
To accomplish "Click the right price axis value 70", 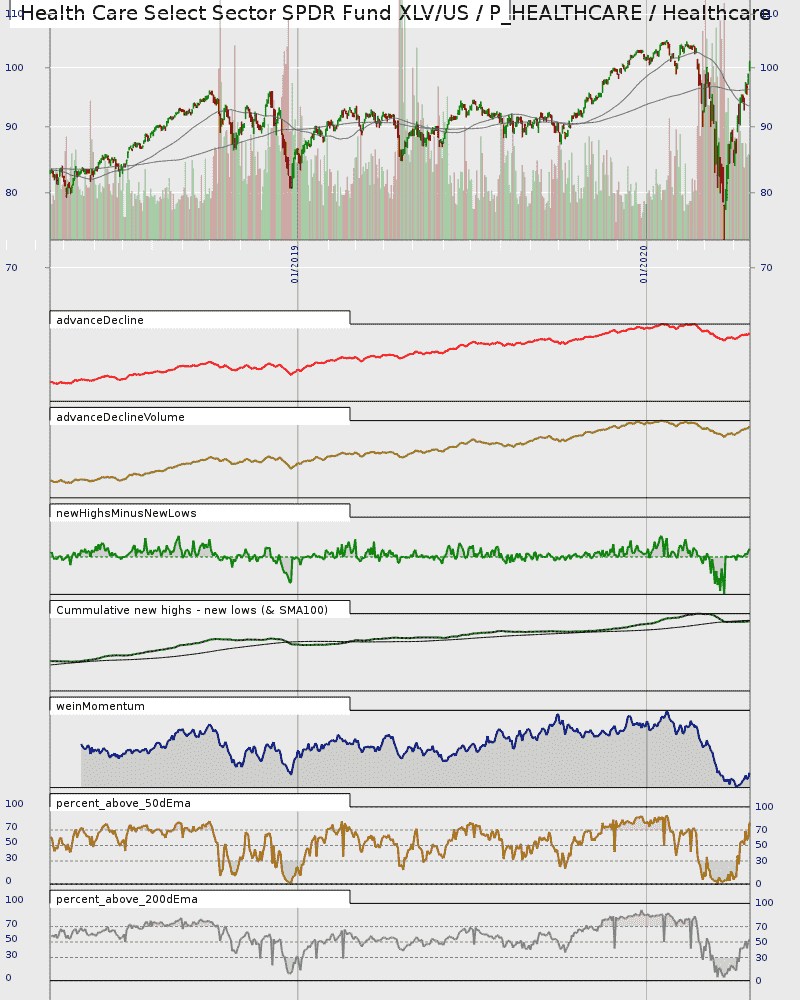I will [766, 268].
